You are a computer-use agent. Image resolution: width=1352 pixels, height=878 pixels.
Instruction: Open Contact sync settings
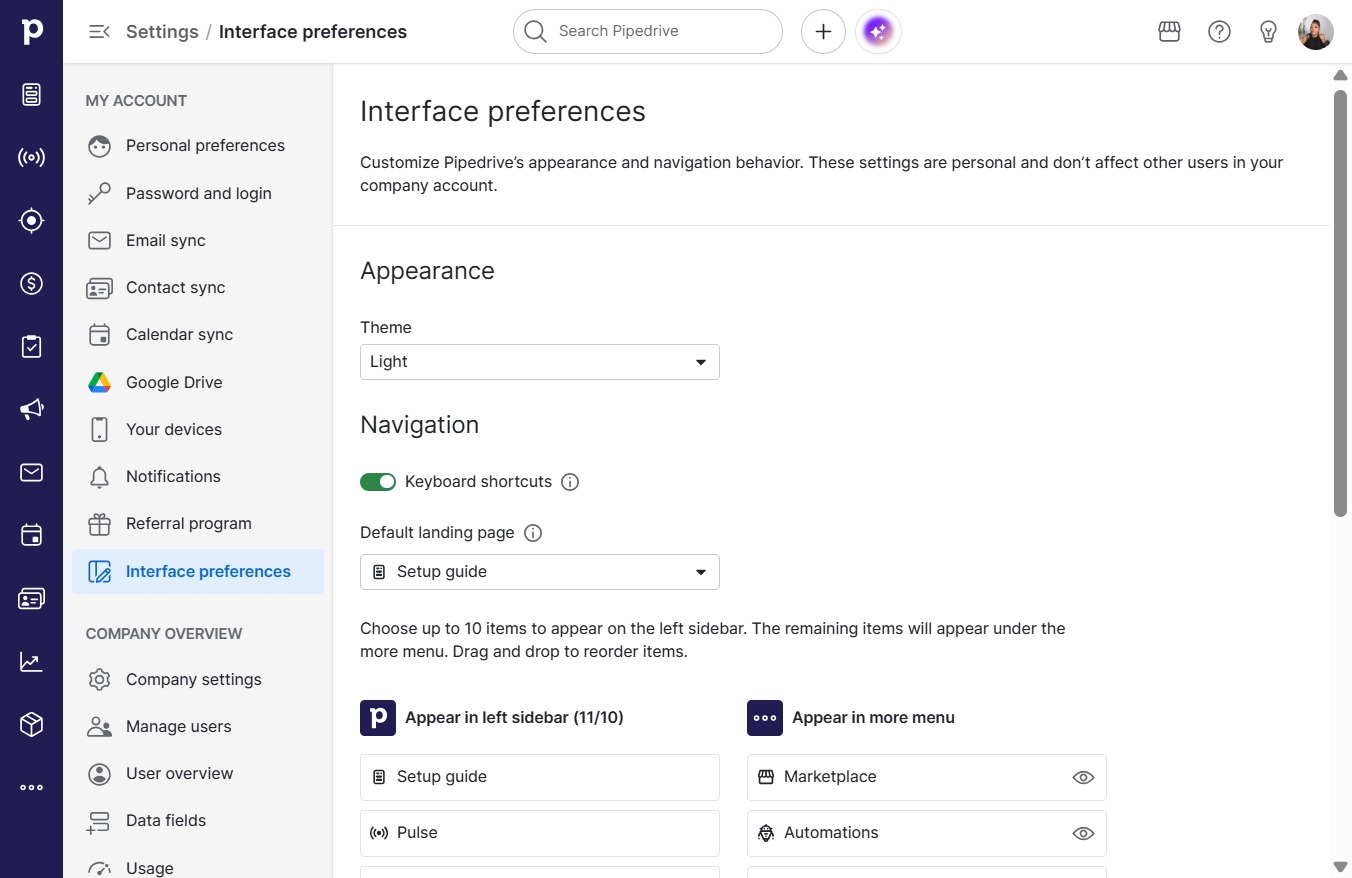[198, 288]
